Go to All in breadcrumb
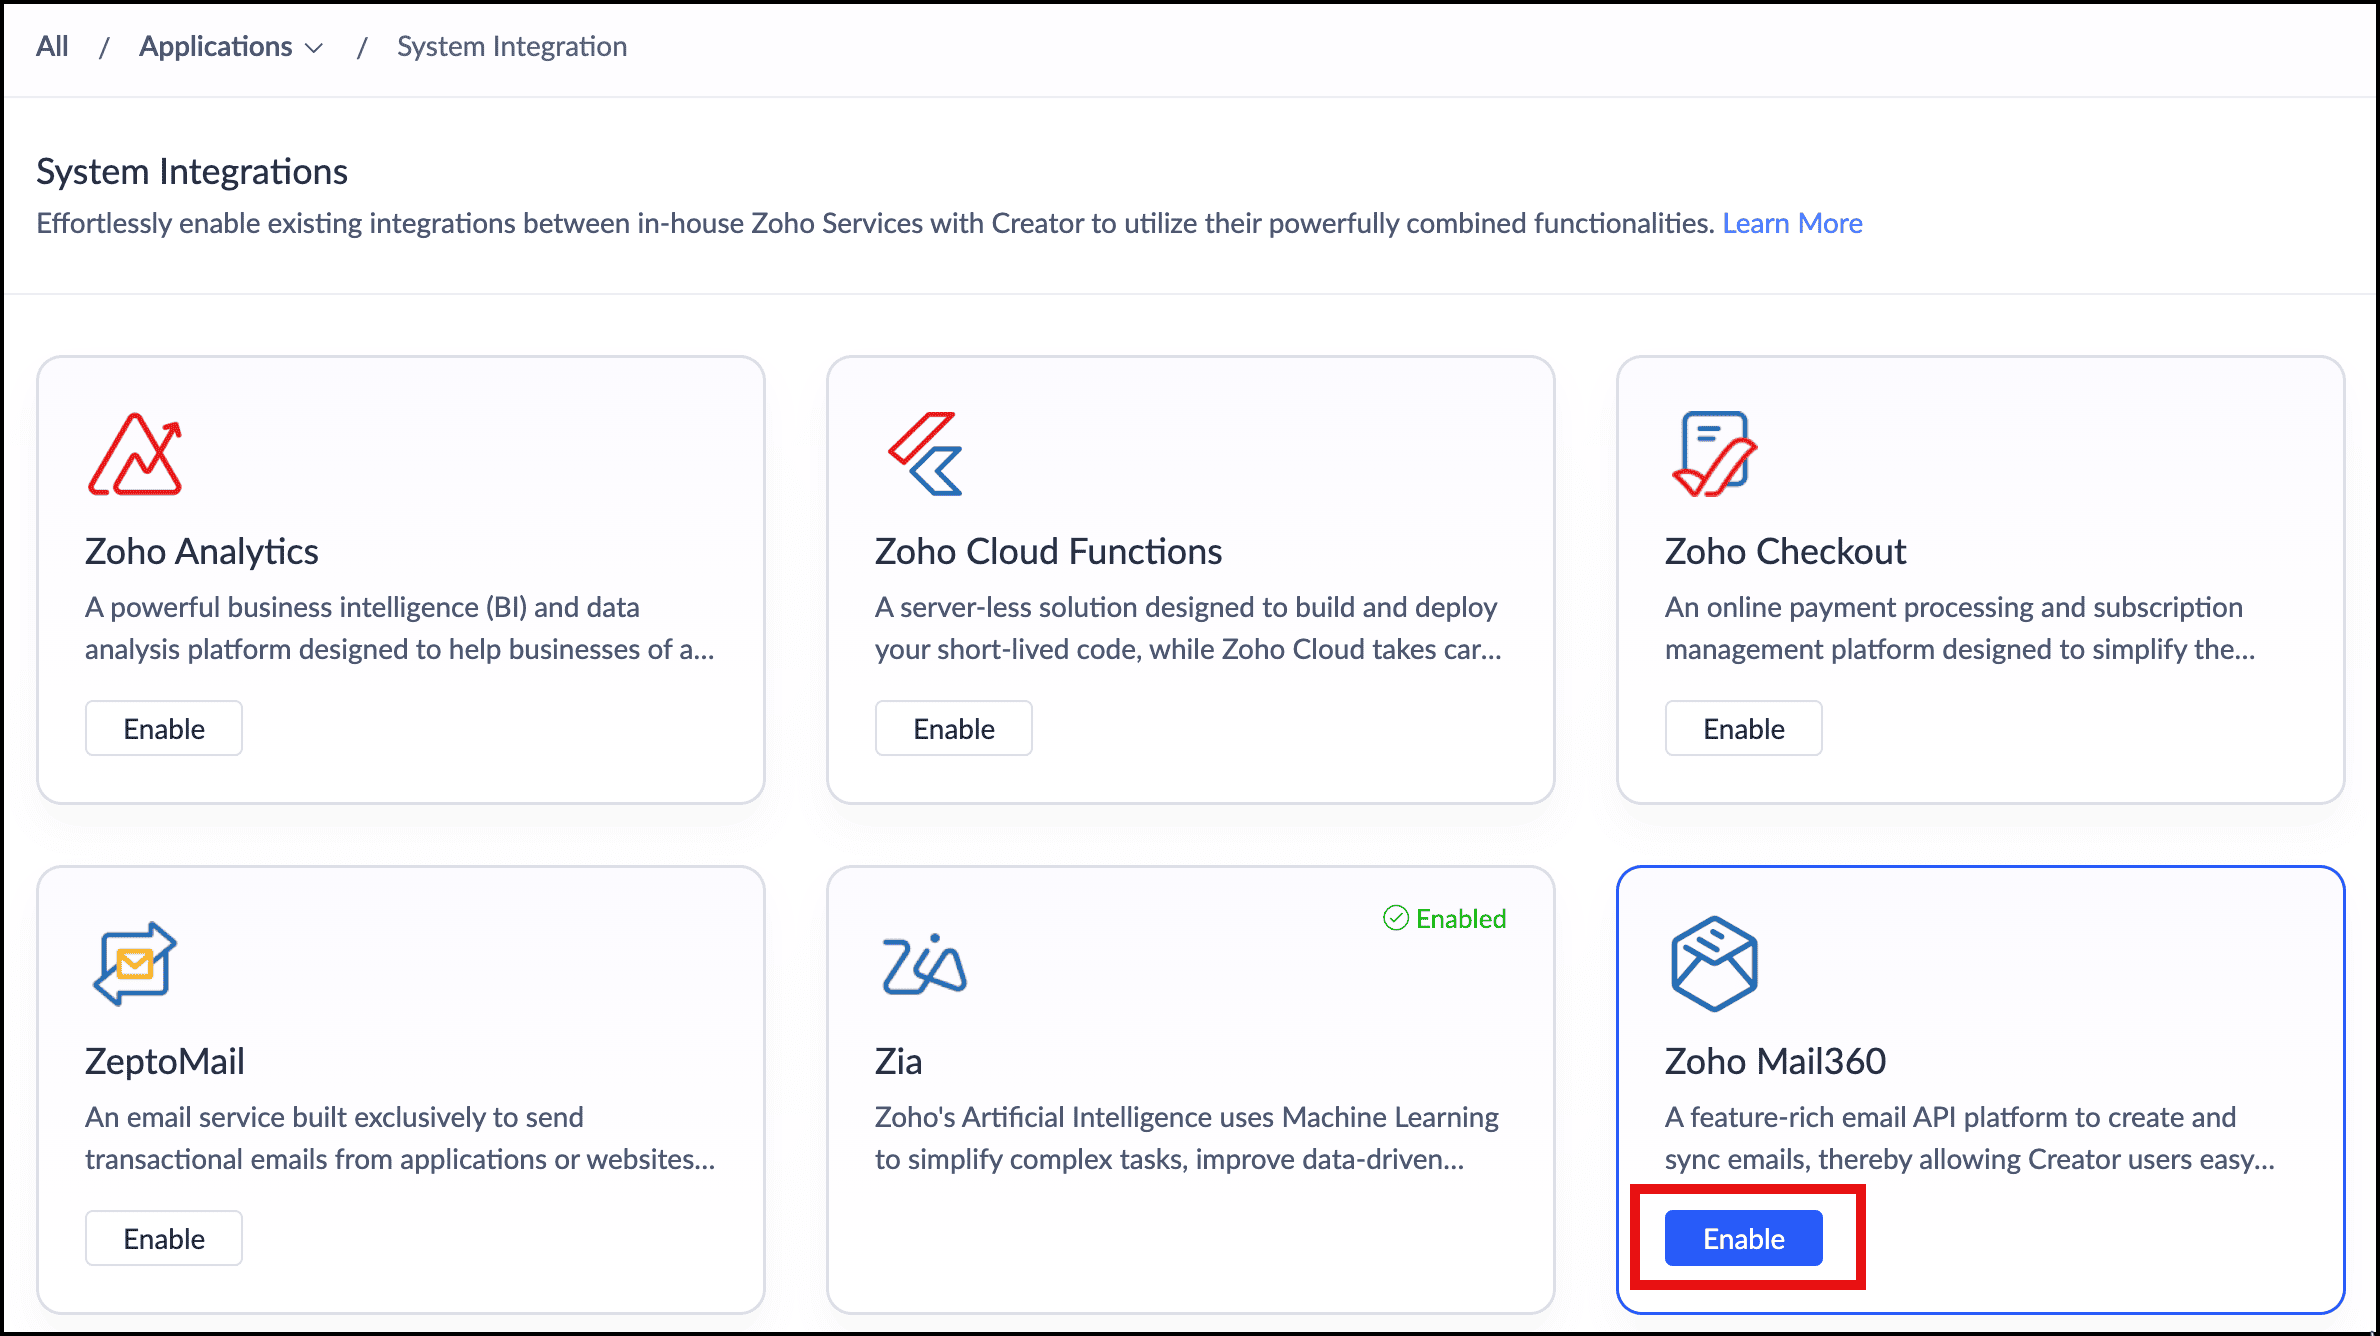This screenshot has height=1336, width=2380. click(52, 47)
